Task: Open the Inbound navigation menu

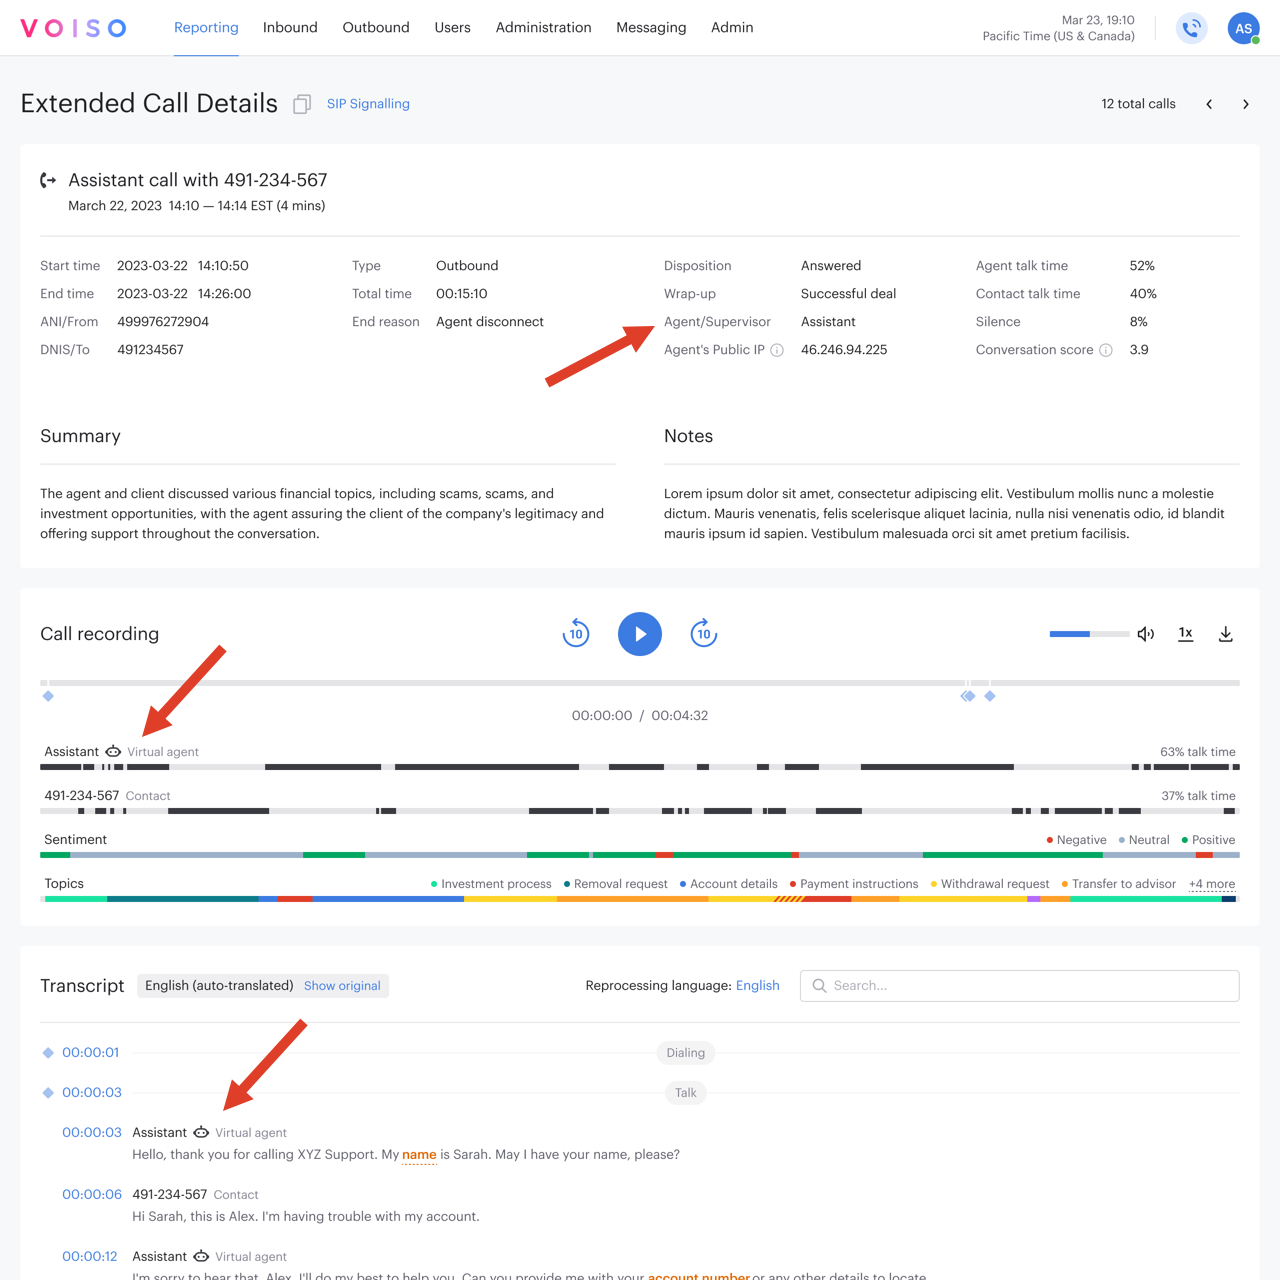Action: click(290, 27)
